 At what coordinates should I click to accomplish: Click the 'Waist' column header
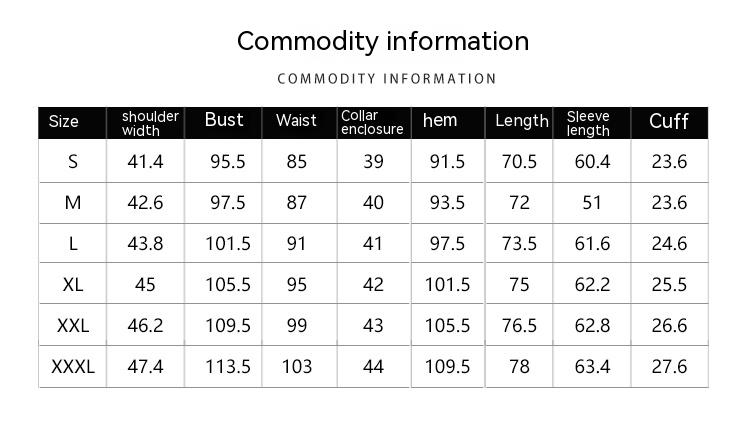(296, 121)
